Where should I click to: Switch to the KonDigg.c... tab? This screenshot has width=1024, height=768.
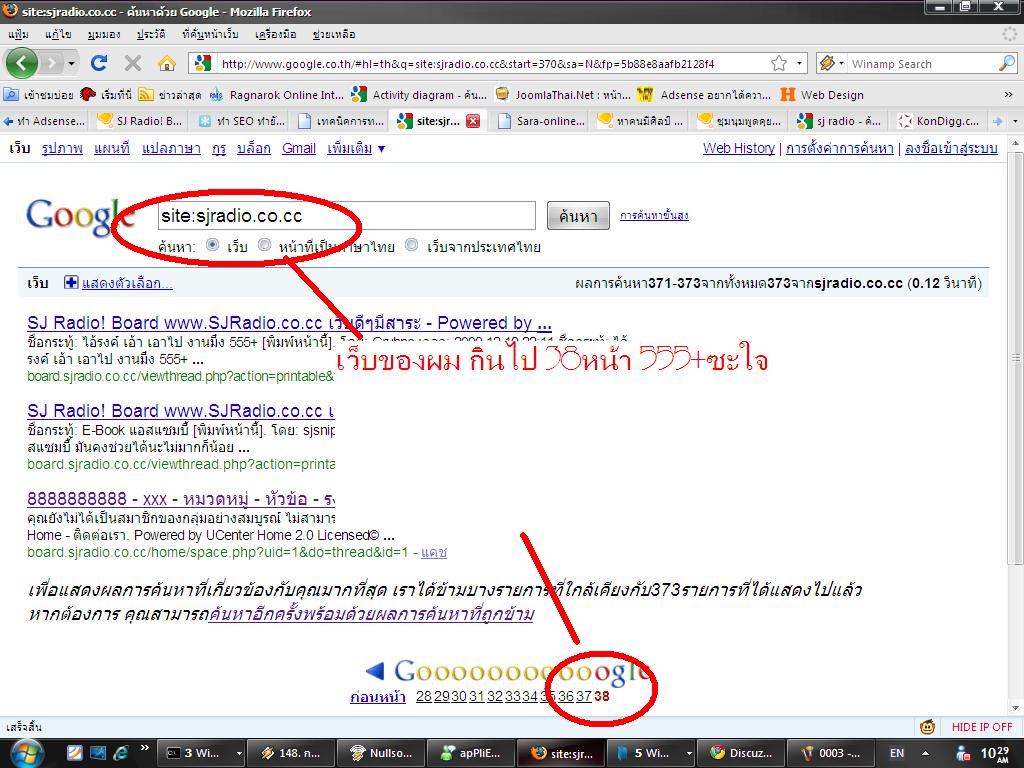coord(938,121)
